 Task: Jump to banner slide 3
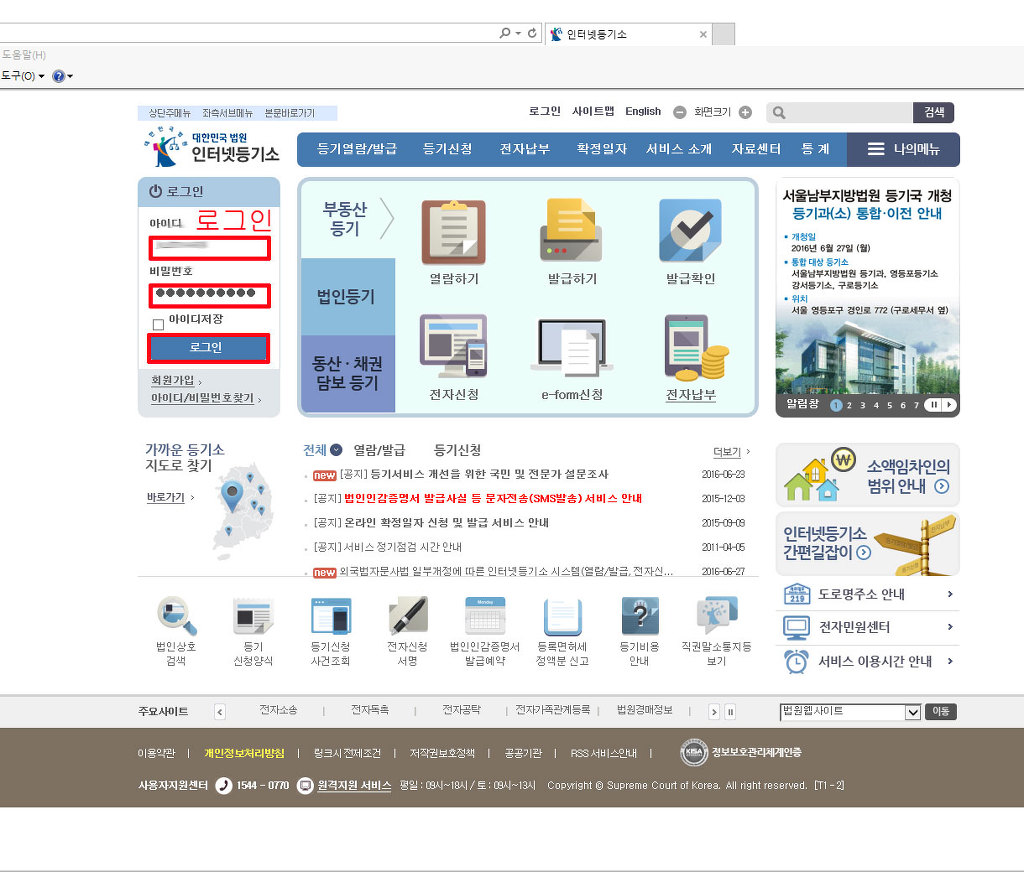pyautogui.click(x=863, y=406)
